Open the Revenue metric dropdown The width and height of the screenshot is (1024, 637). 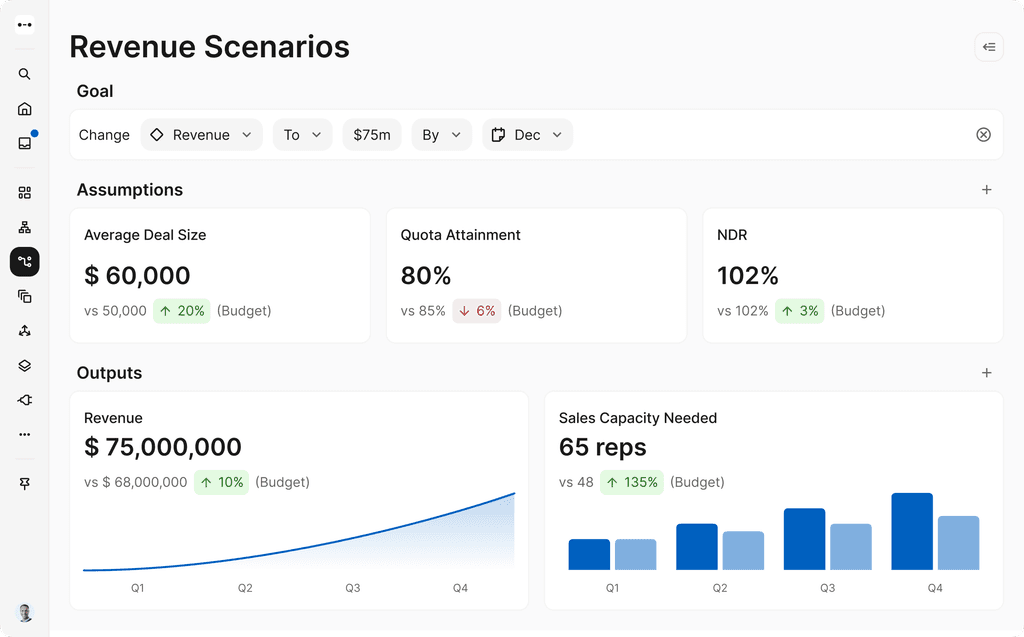201,134
